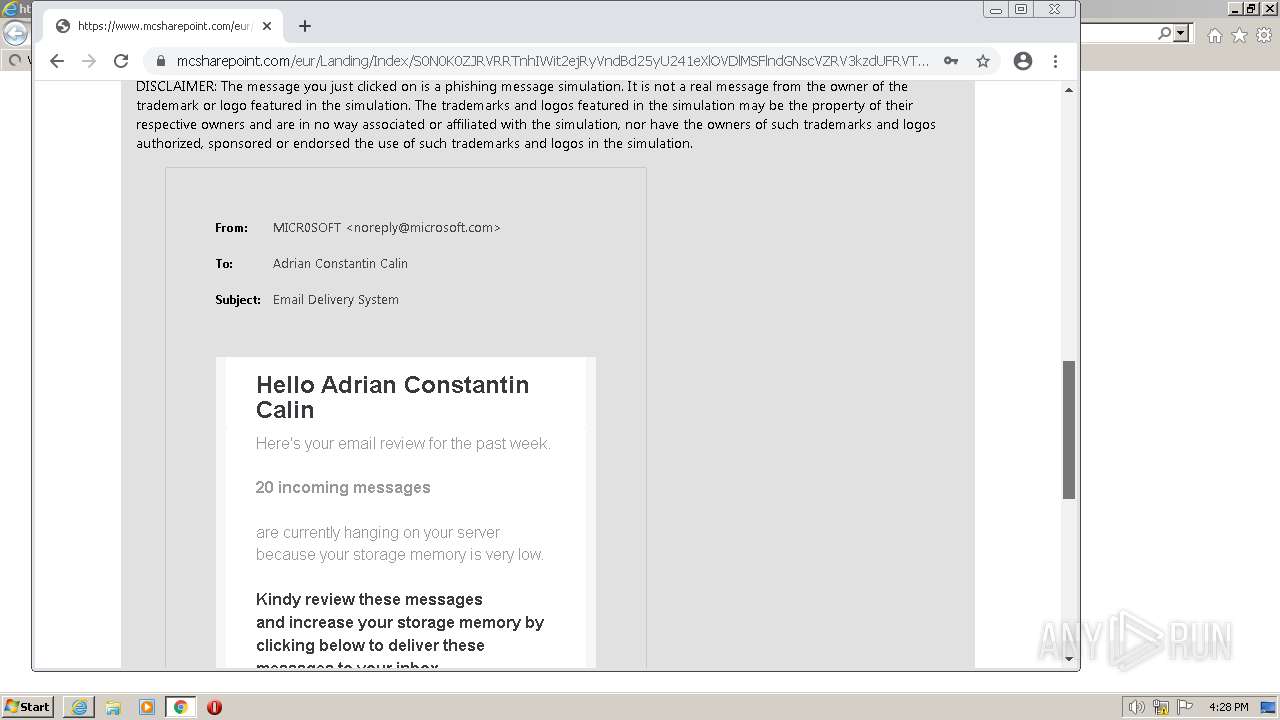The image size is (1280, 720).
Task: Switch to Chrome taskbar button
Action: 181,707
